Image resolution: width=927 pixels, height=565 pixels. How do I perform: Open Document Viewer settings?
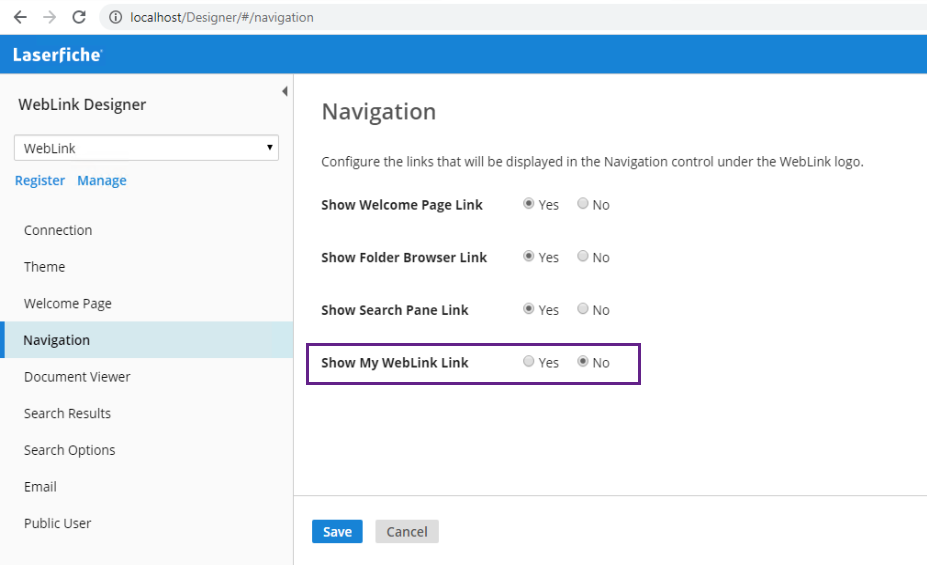click(77, 376)
